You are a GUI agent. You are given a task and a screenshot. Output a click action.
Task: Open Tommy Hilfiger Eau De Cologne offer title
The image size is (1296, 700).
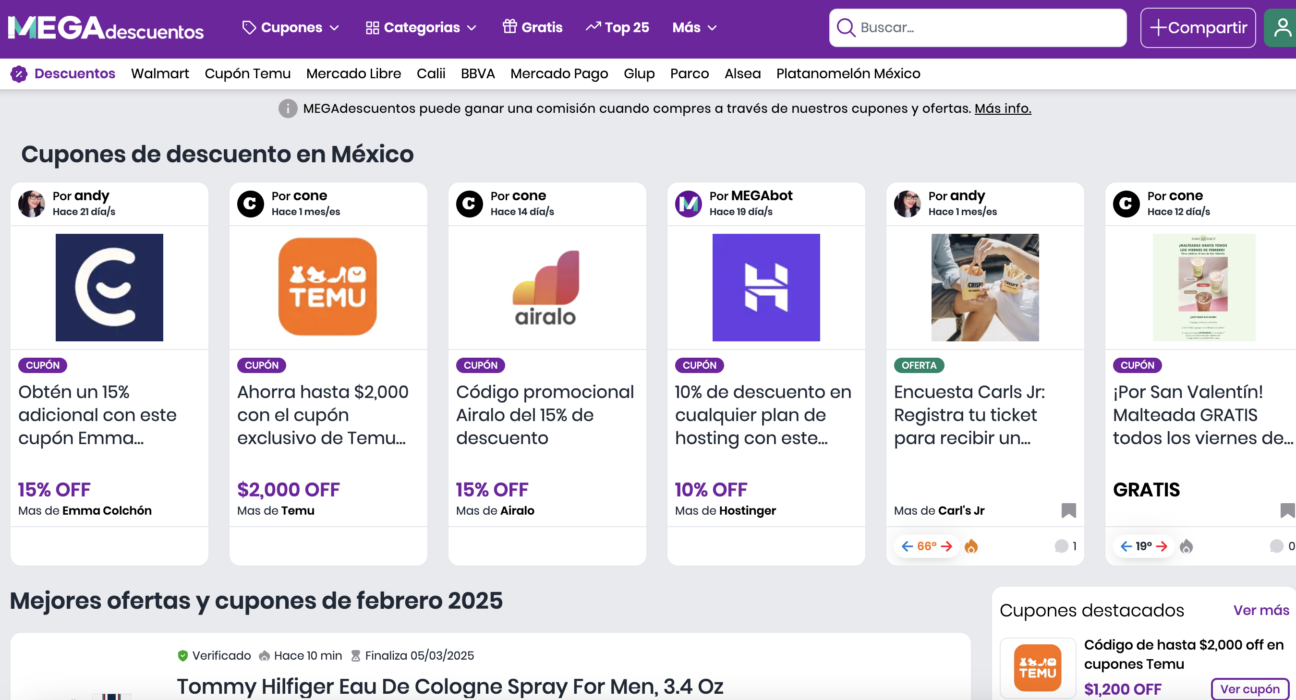[x=450, y=687]
